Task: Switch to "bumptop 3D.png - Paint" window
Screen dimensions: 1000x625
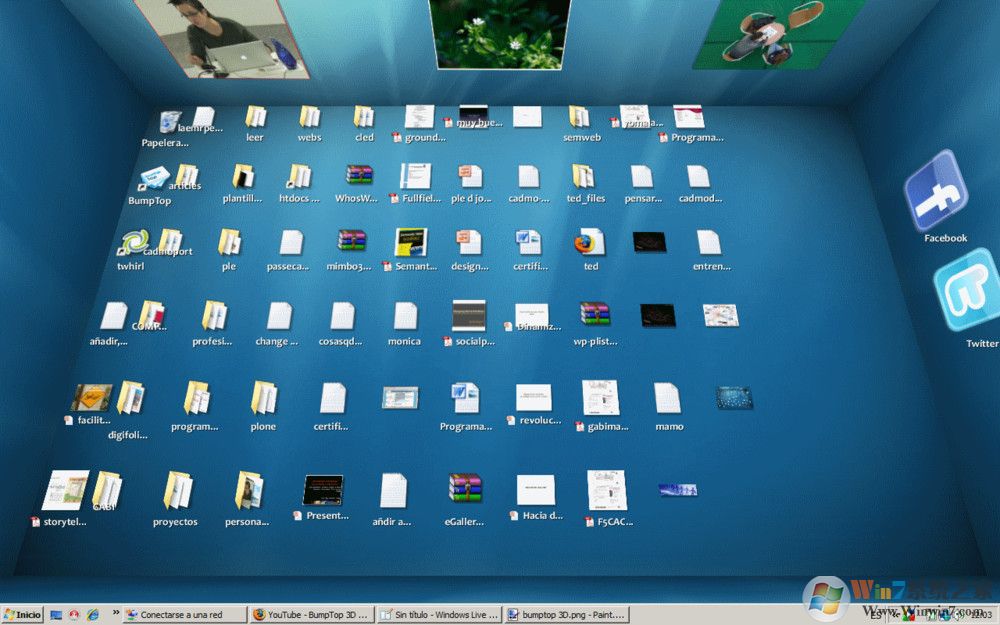Action: [x=565, y=614]
